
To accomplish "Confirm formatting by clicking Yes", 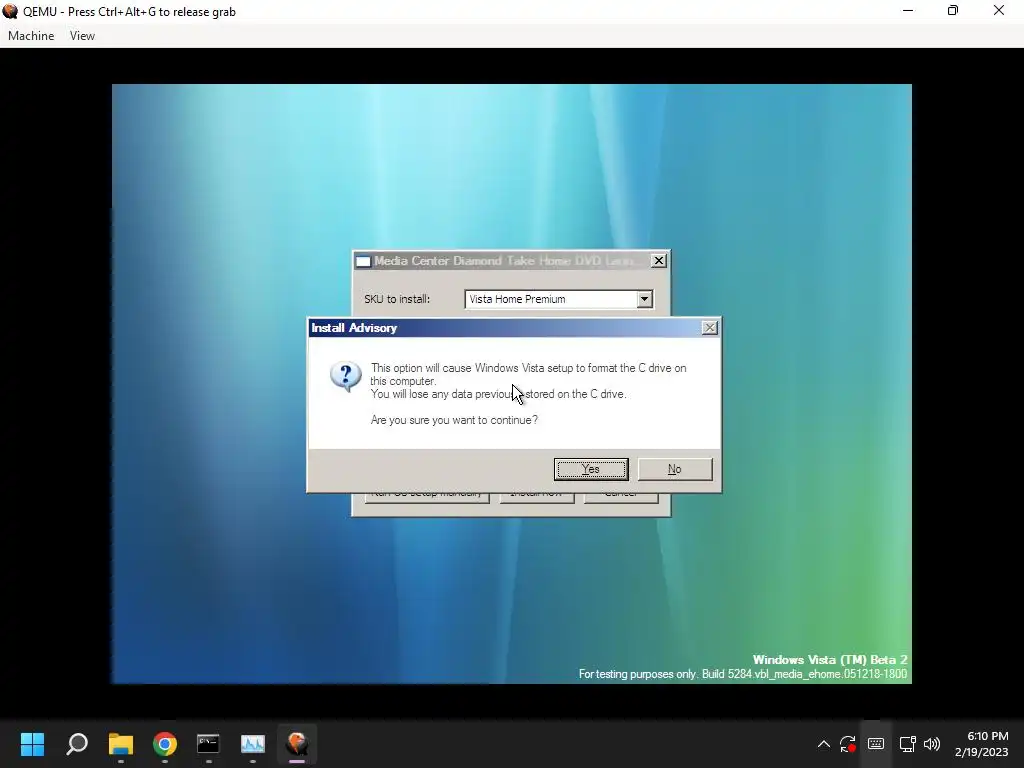I will click(591, 469).
